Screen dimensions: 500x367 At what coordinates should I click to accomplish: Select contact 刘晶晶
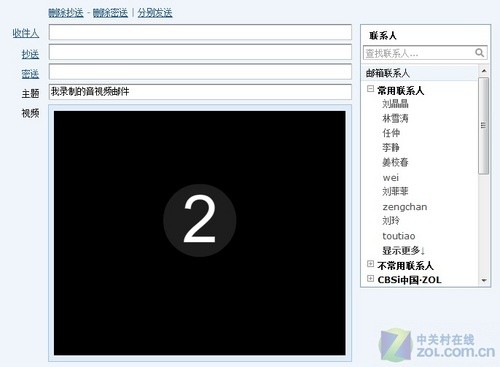pos(395,104)
